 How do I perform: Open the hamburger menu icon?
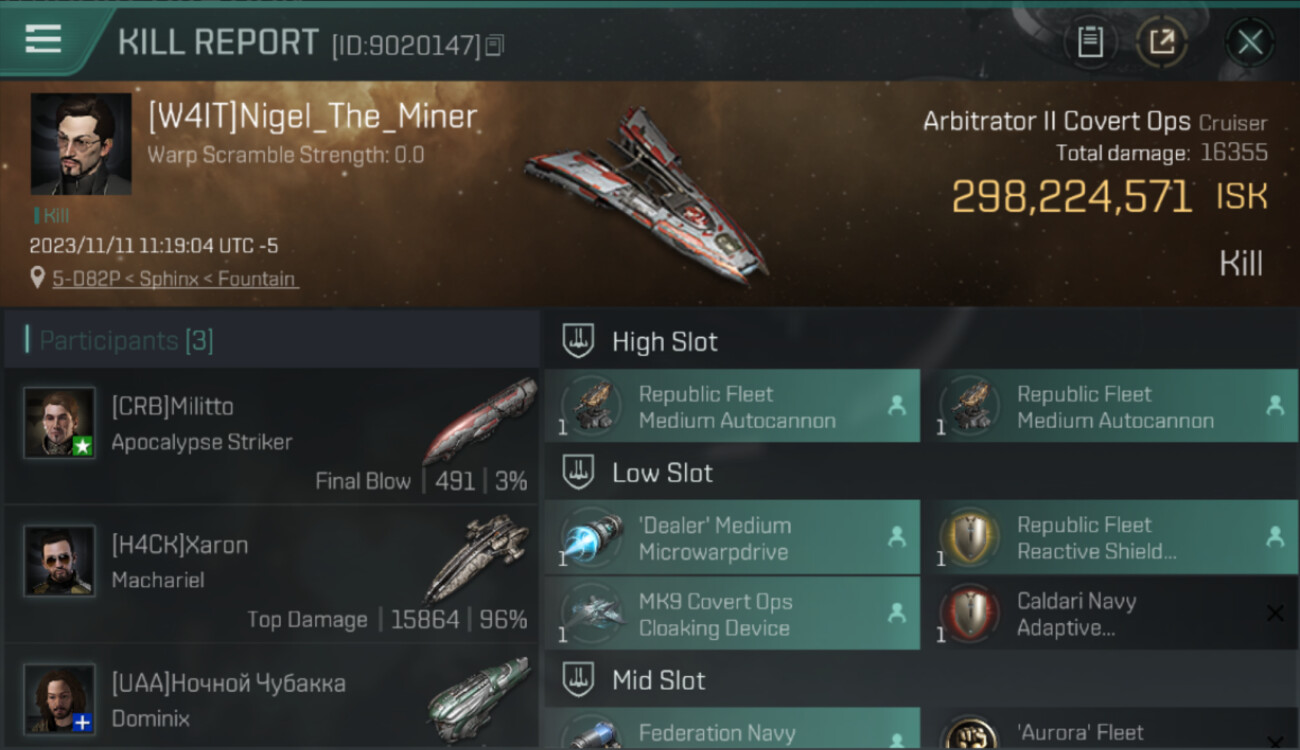click(43, 39)
